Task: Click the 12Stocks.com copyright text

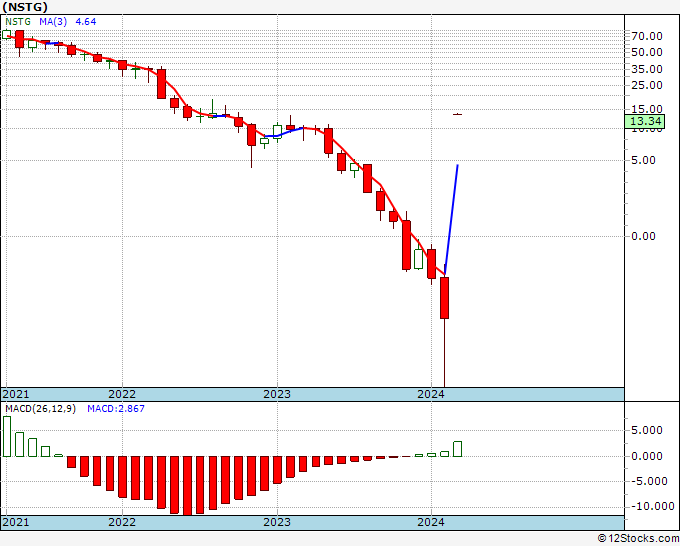Action: (638, 539)
